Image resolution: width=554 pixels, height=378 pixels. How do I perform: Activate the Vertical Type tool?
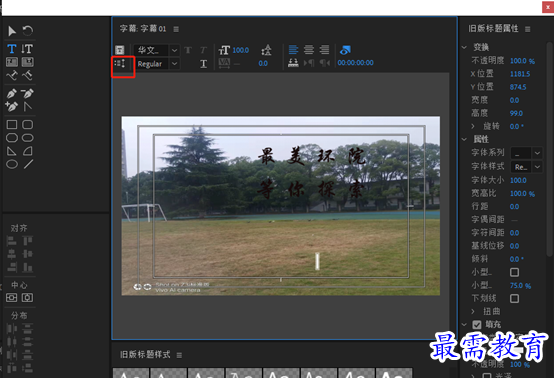[27, 49]
